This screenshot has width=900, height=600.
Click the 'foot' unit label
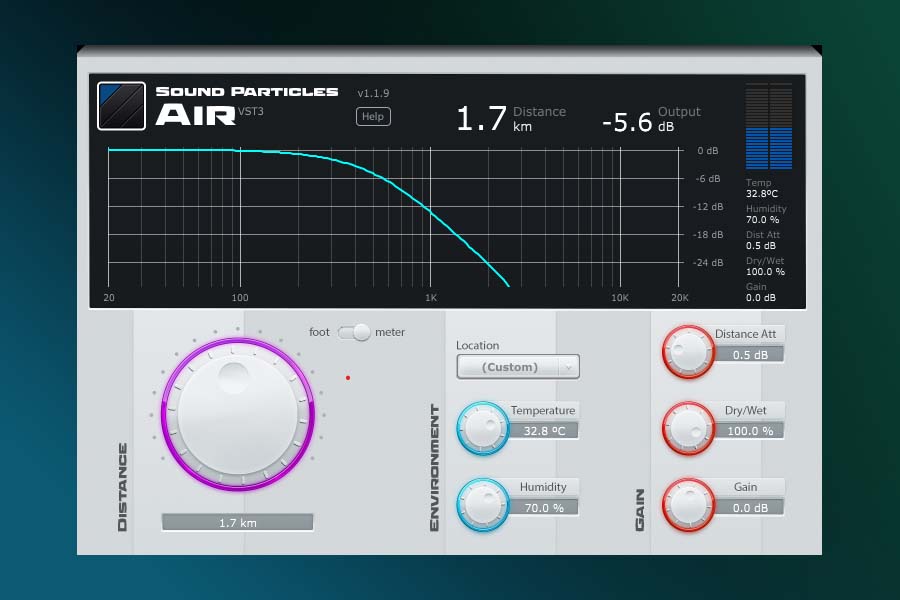(x=319, y=332)
